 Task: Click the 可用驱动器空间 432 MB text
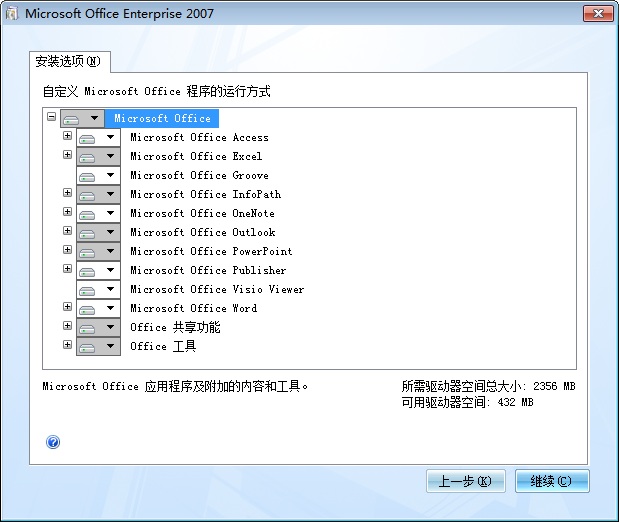pos(467,402)
